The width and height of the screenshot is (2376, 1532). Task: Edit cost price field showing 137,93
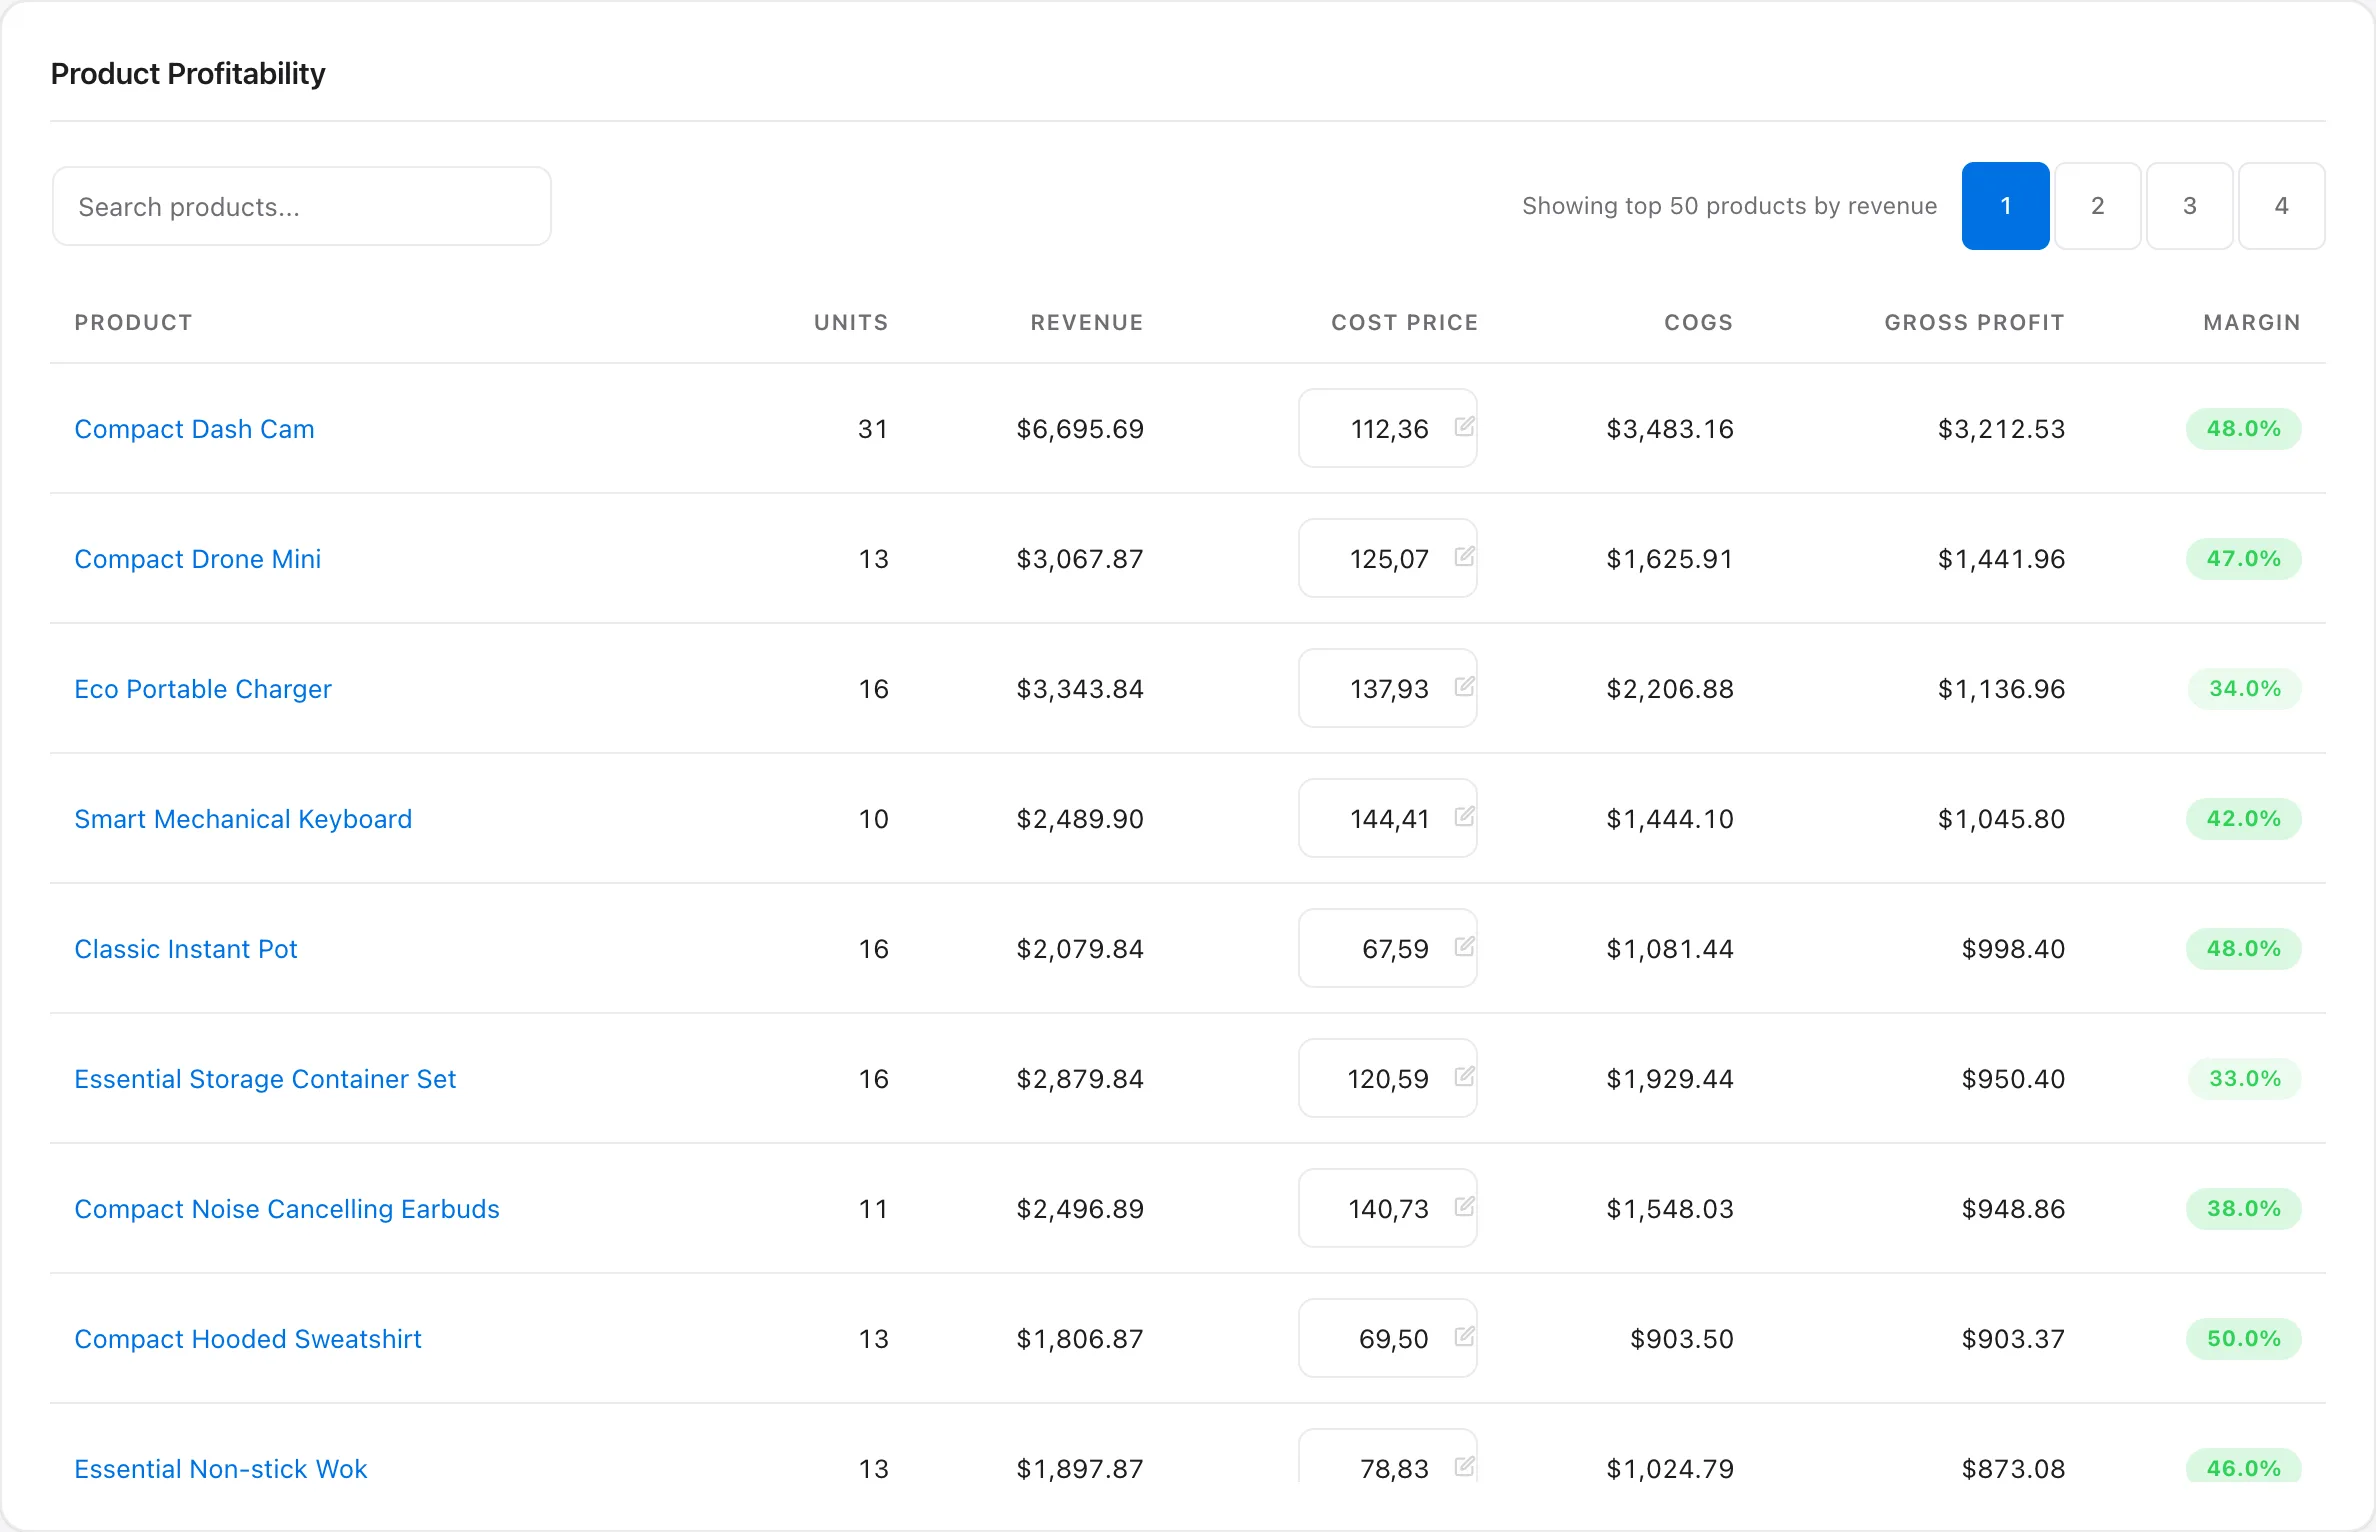point(1387,688)
